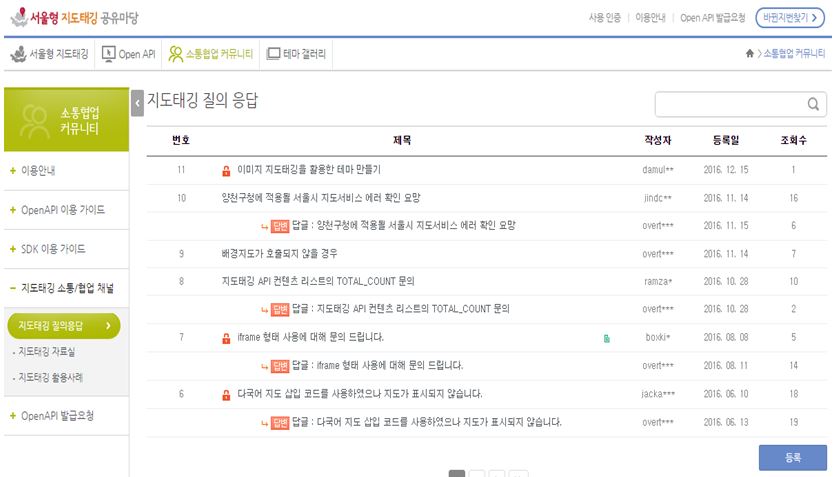Viewport: 833px width, 477px height.
Task: Select 지도태깅 자료실 in sidebar
Action: tap(46, 352)
